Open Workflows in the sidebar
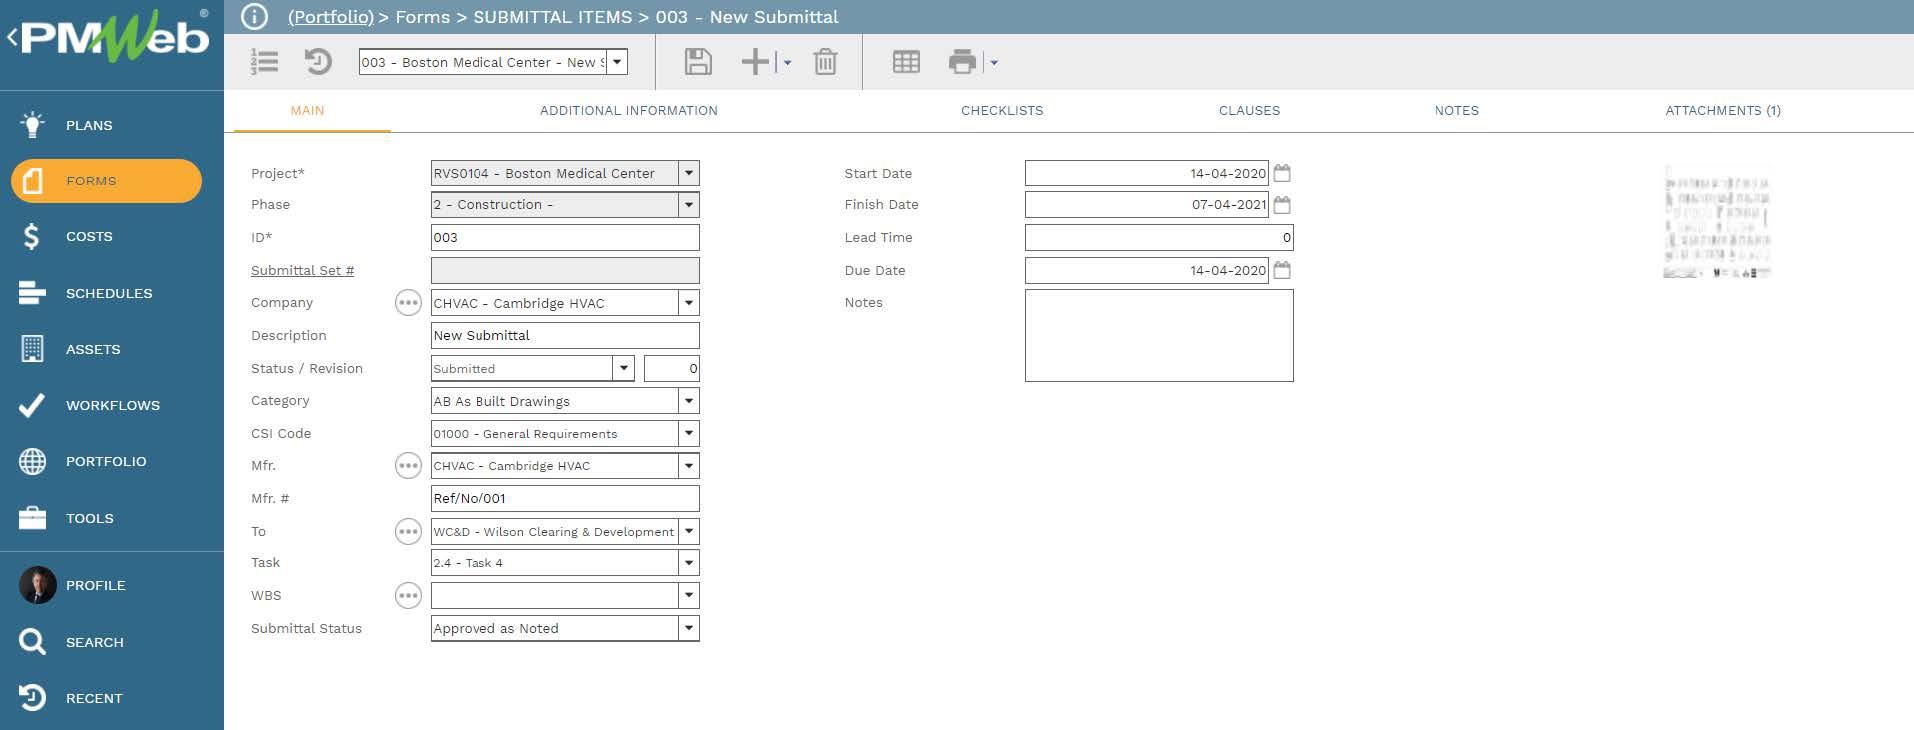1914x730 pixels. 112,405
